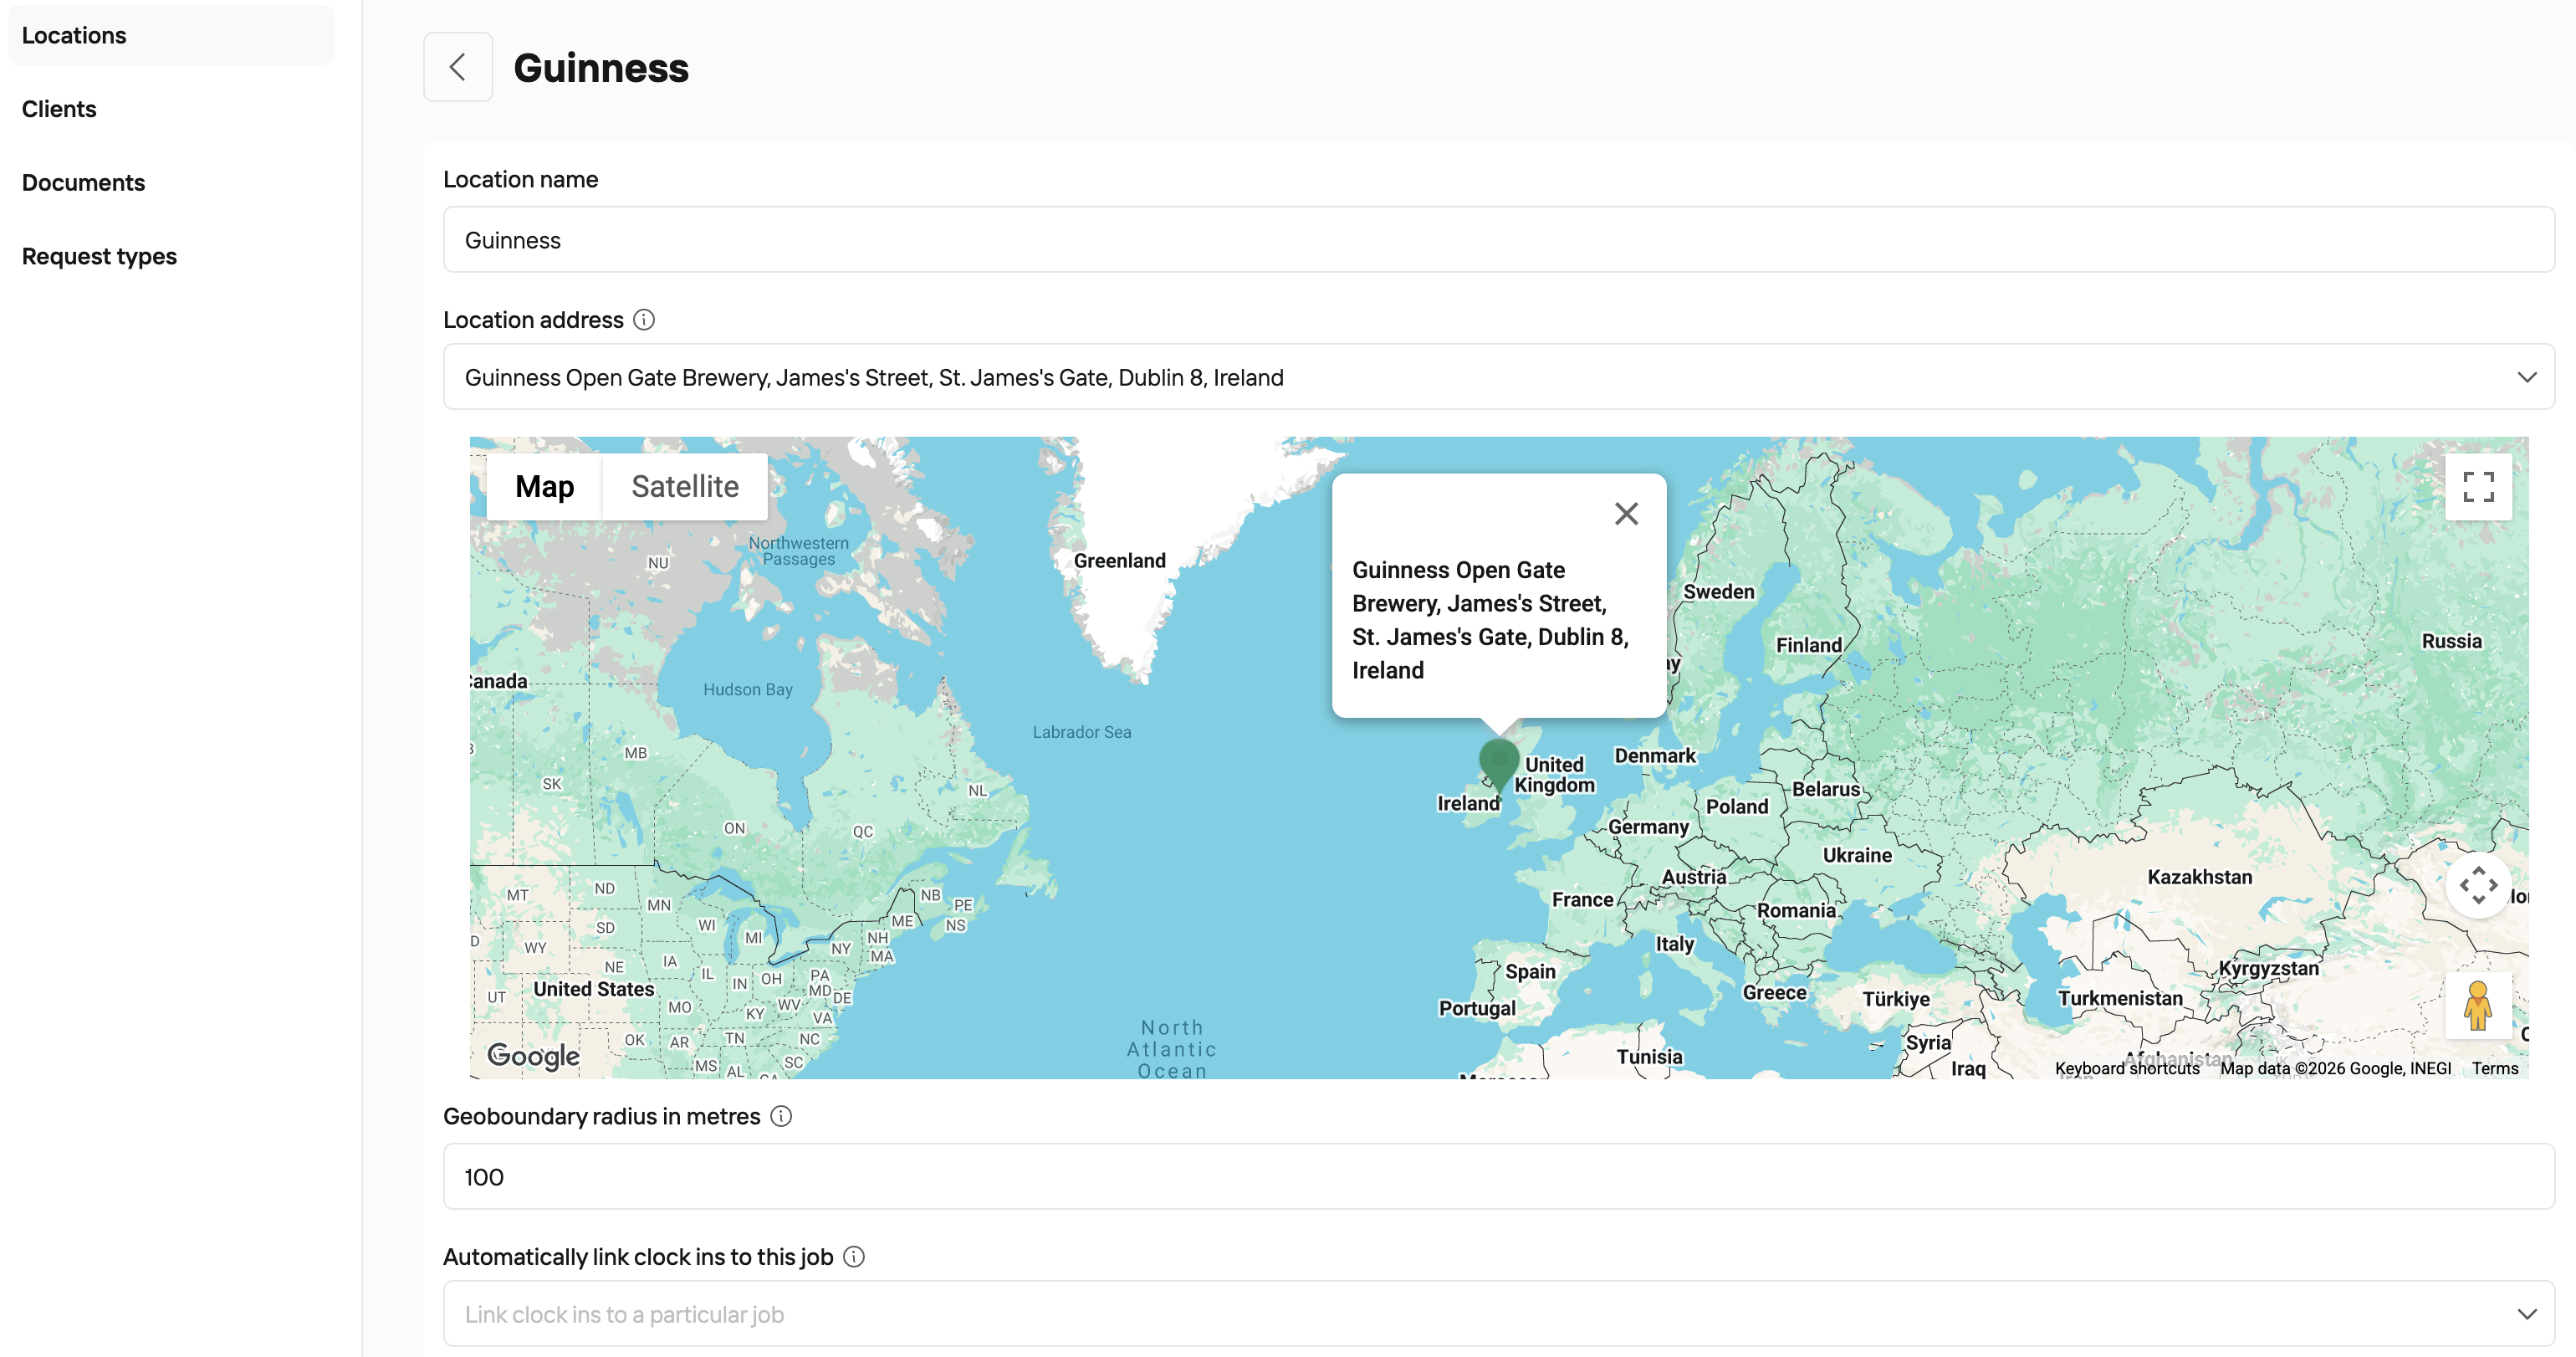Click the Sweden label on the map

[1718, 592]
